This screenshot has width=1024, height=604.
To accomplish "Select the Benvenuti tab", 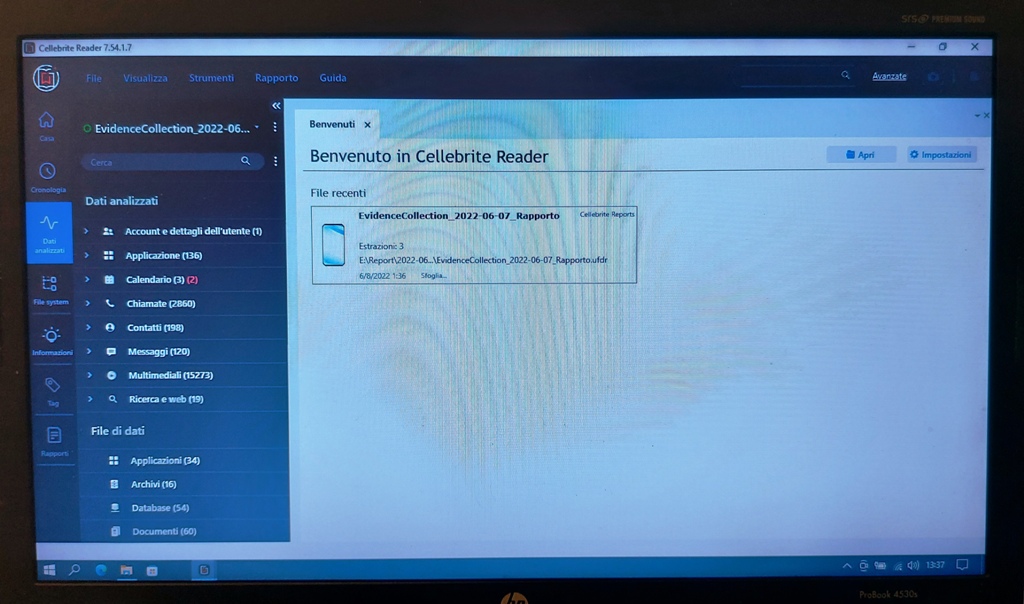I will [332, 124].
